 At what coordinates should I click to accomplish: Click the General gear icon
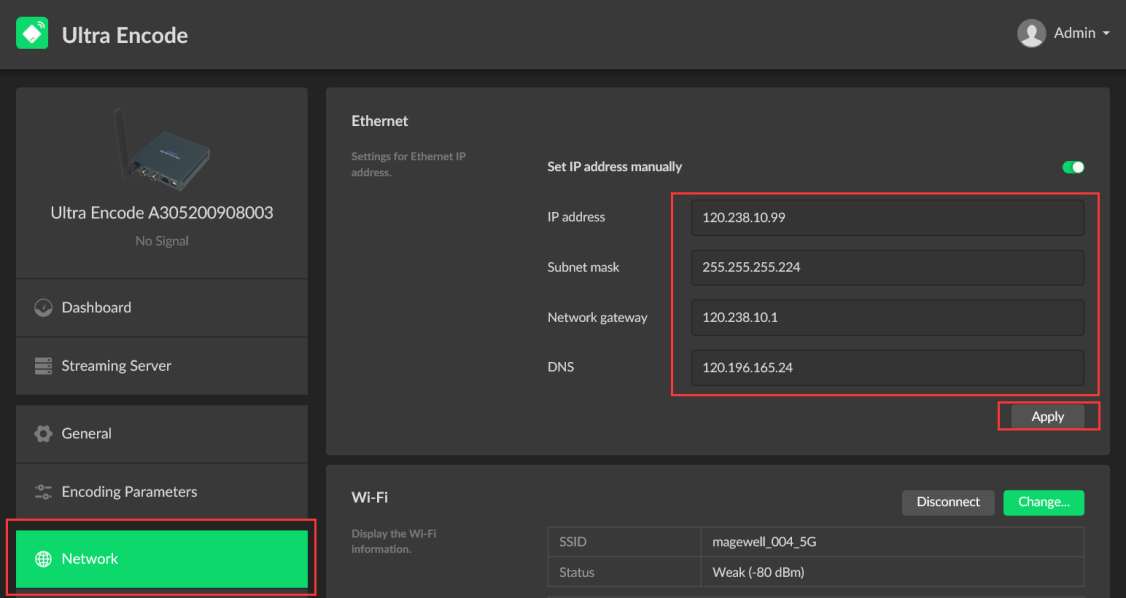pos(43,434)
